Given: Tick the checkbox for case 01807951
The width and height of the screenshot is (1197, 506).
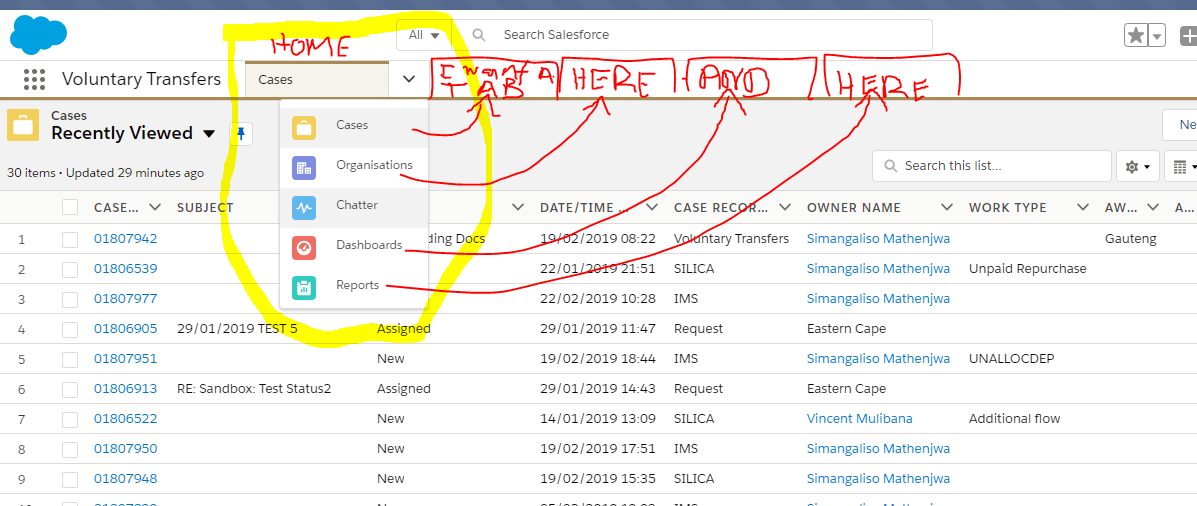Looking at the screenshot, I should [x=70, y=359].
